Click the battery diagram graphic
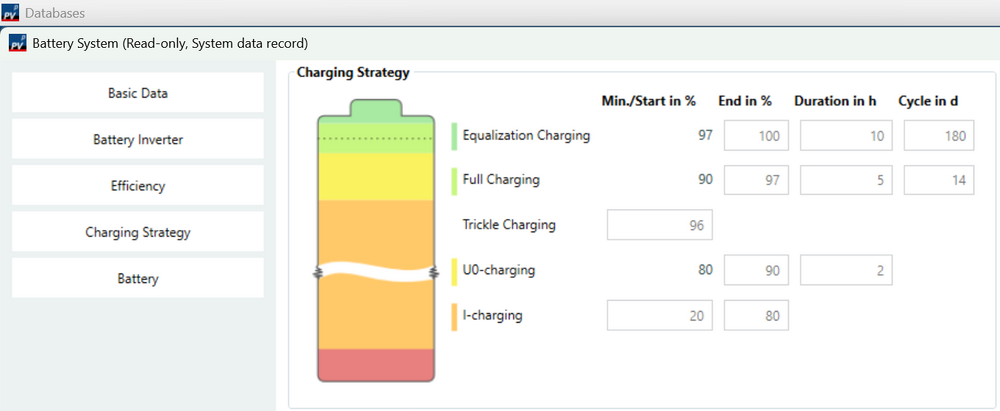Viewport: 1000px width, 411px height. click(x=376, y=240)
